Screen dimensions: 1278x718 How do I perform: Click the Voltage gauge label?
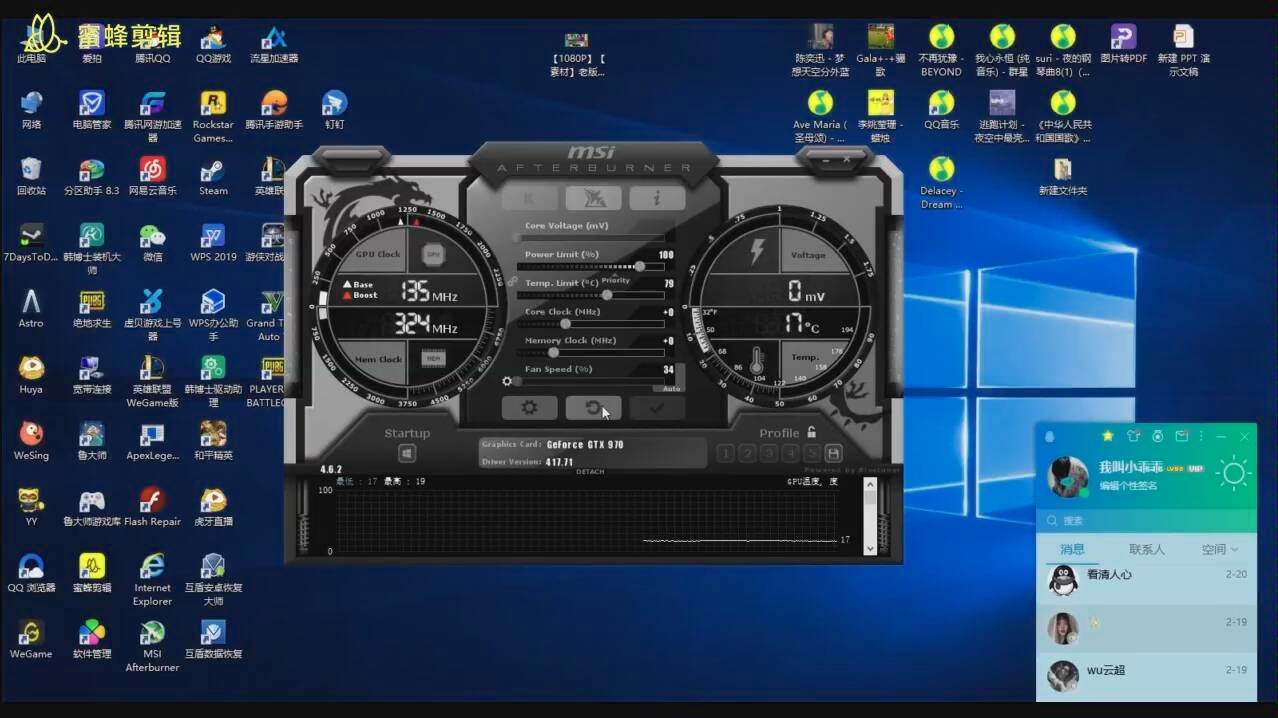pyautogui.click(x=808, y=255)
